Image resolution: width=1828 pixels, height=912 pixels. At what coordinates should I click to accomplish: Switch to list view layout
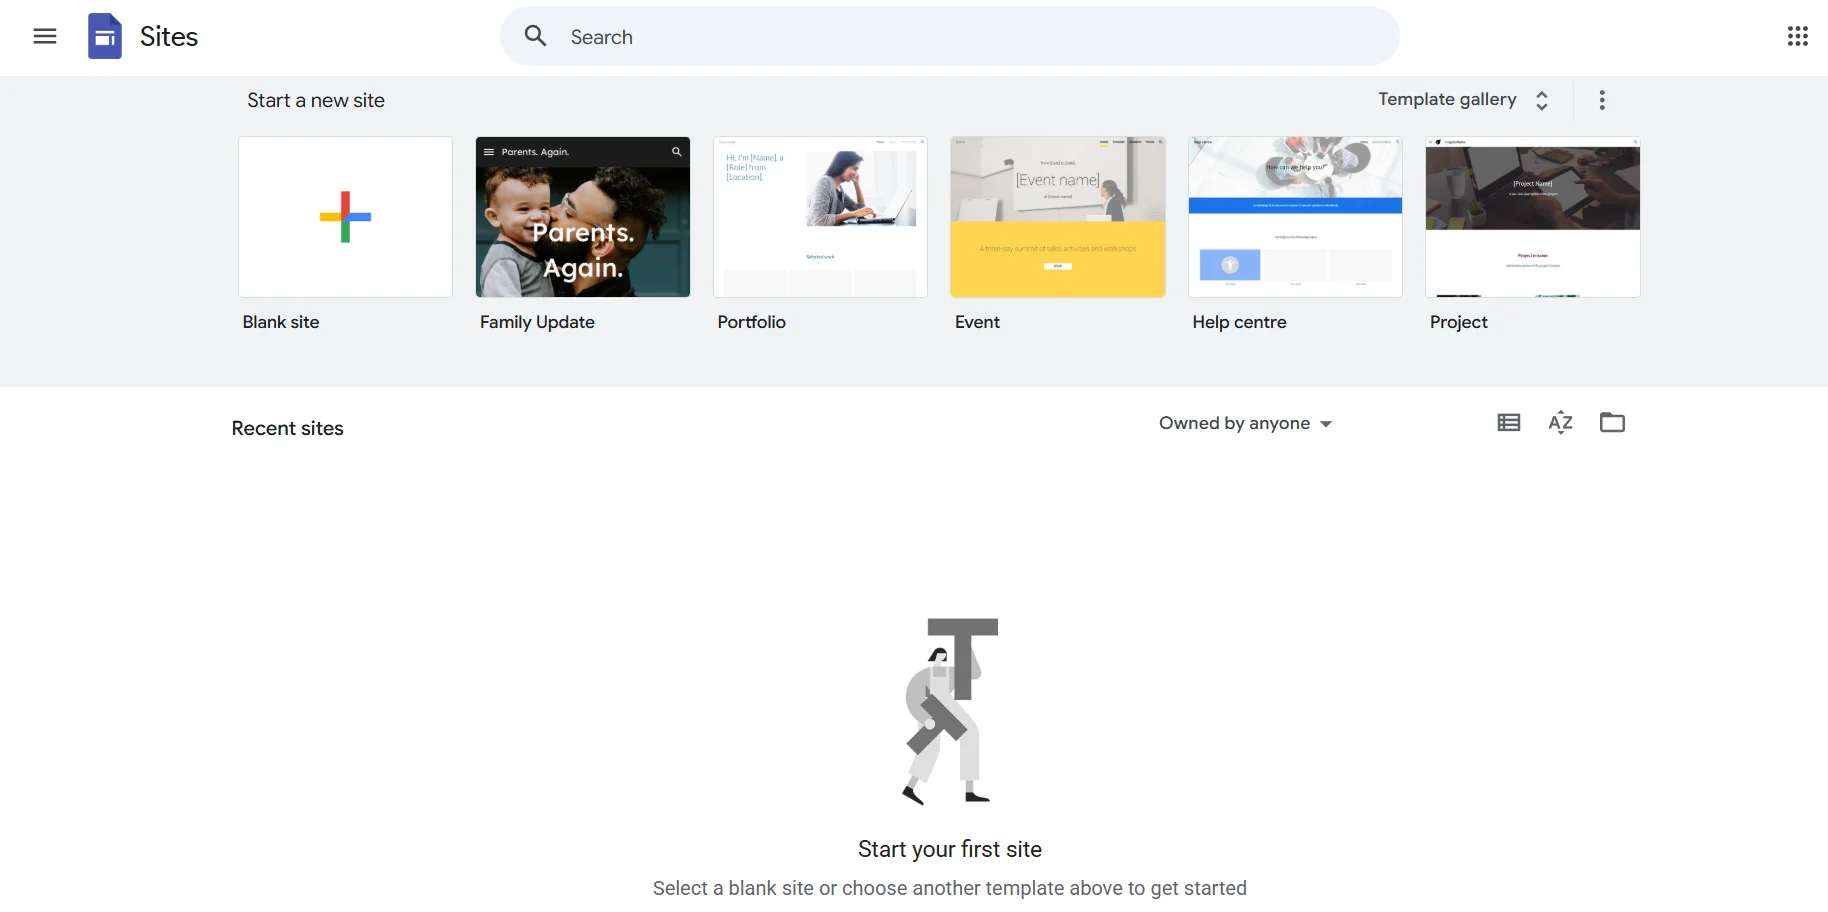click(1508, 423)
